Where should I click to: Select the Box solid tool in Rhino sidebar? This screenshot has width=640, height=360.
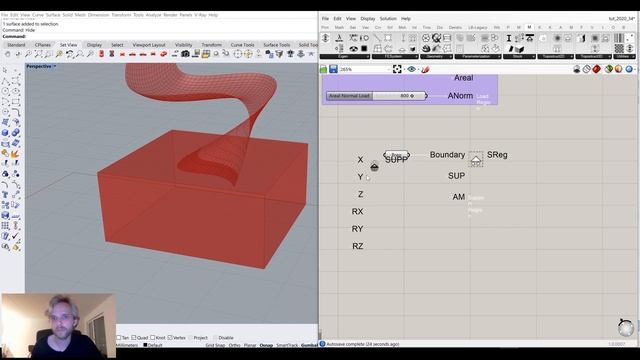(x=5, y=133)
